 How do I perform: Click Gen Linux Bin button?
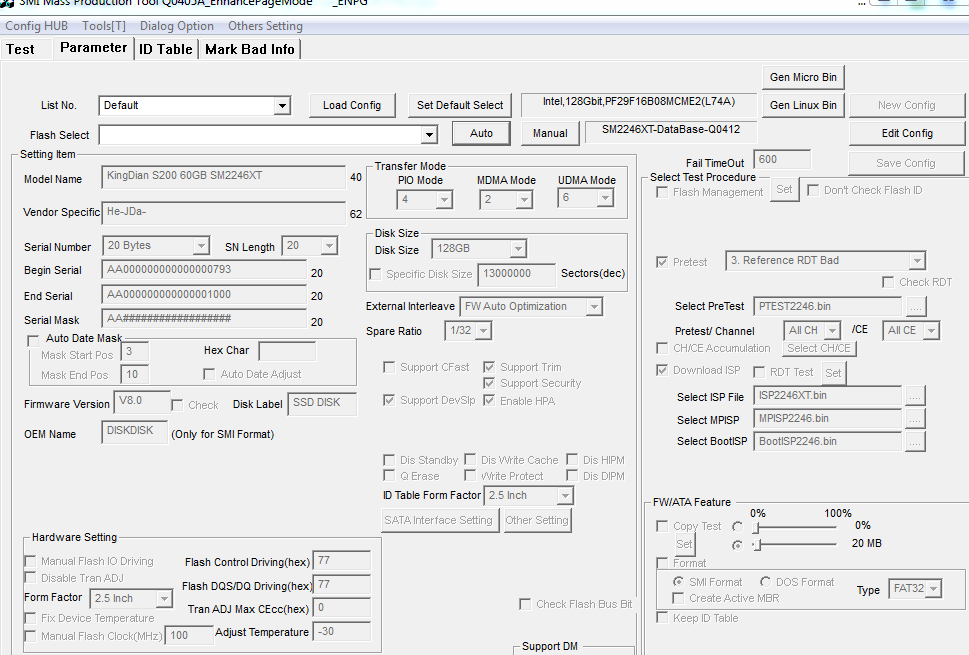pyautogui.click(x=803, y=105)
